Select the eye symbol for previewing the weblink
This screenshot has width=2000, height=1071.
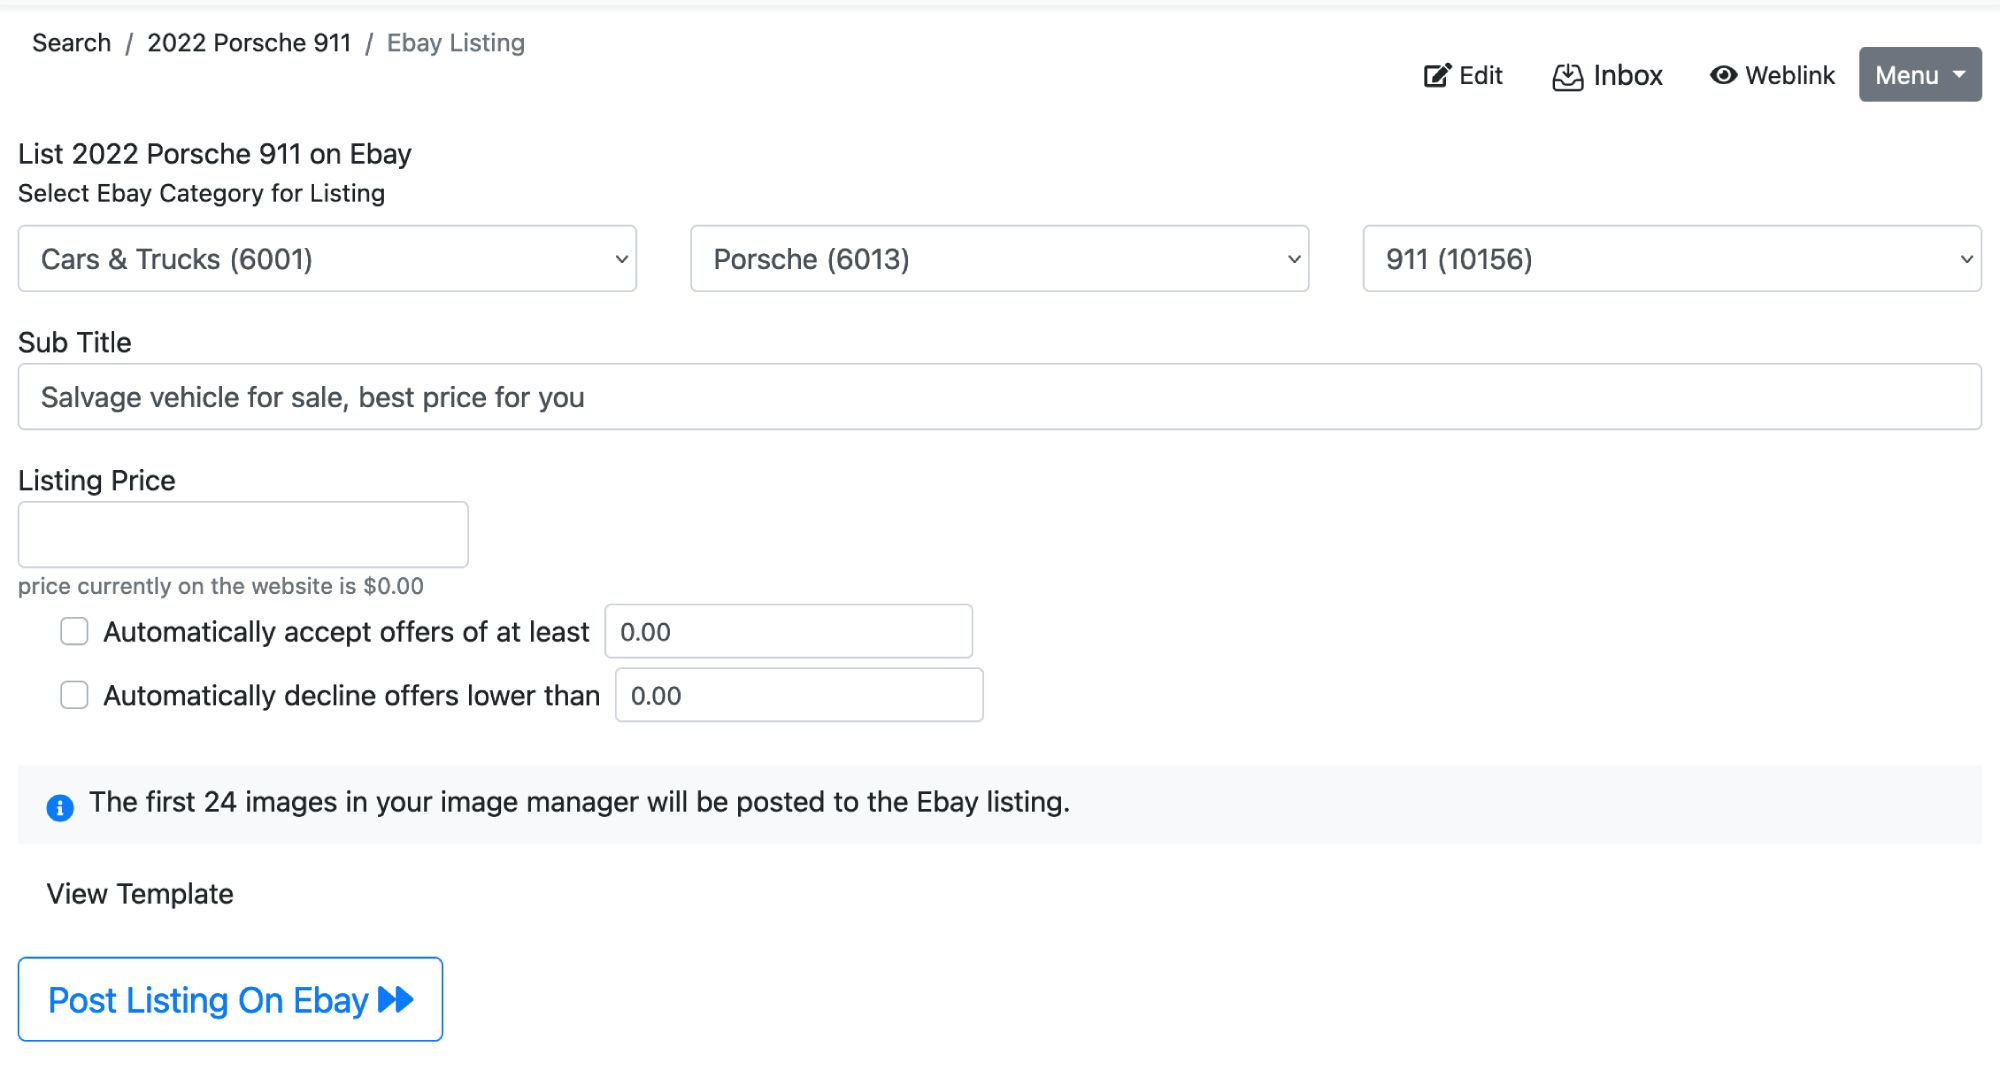click(x=1723, y=75)
